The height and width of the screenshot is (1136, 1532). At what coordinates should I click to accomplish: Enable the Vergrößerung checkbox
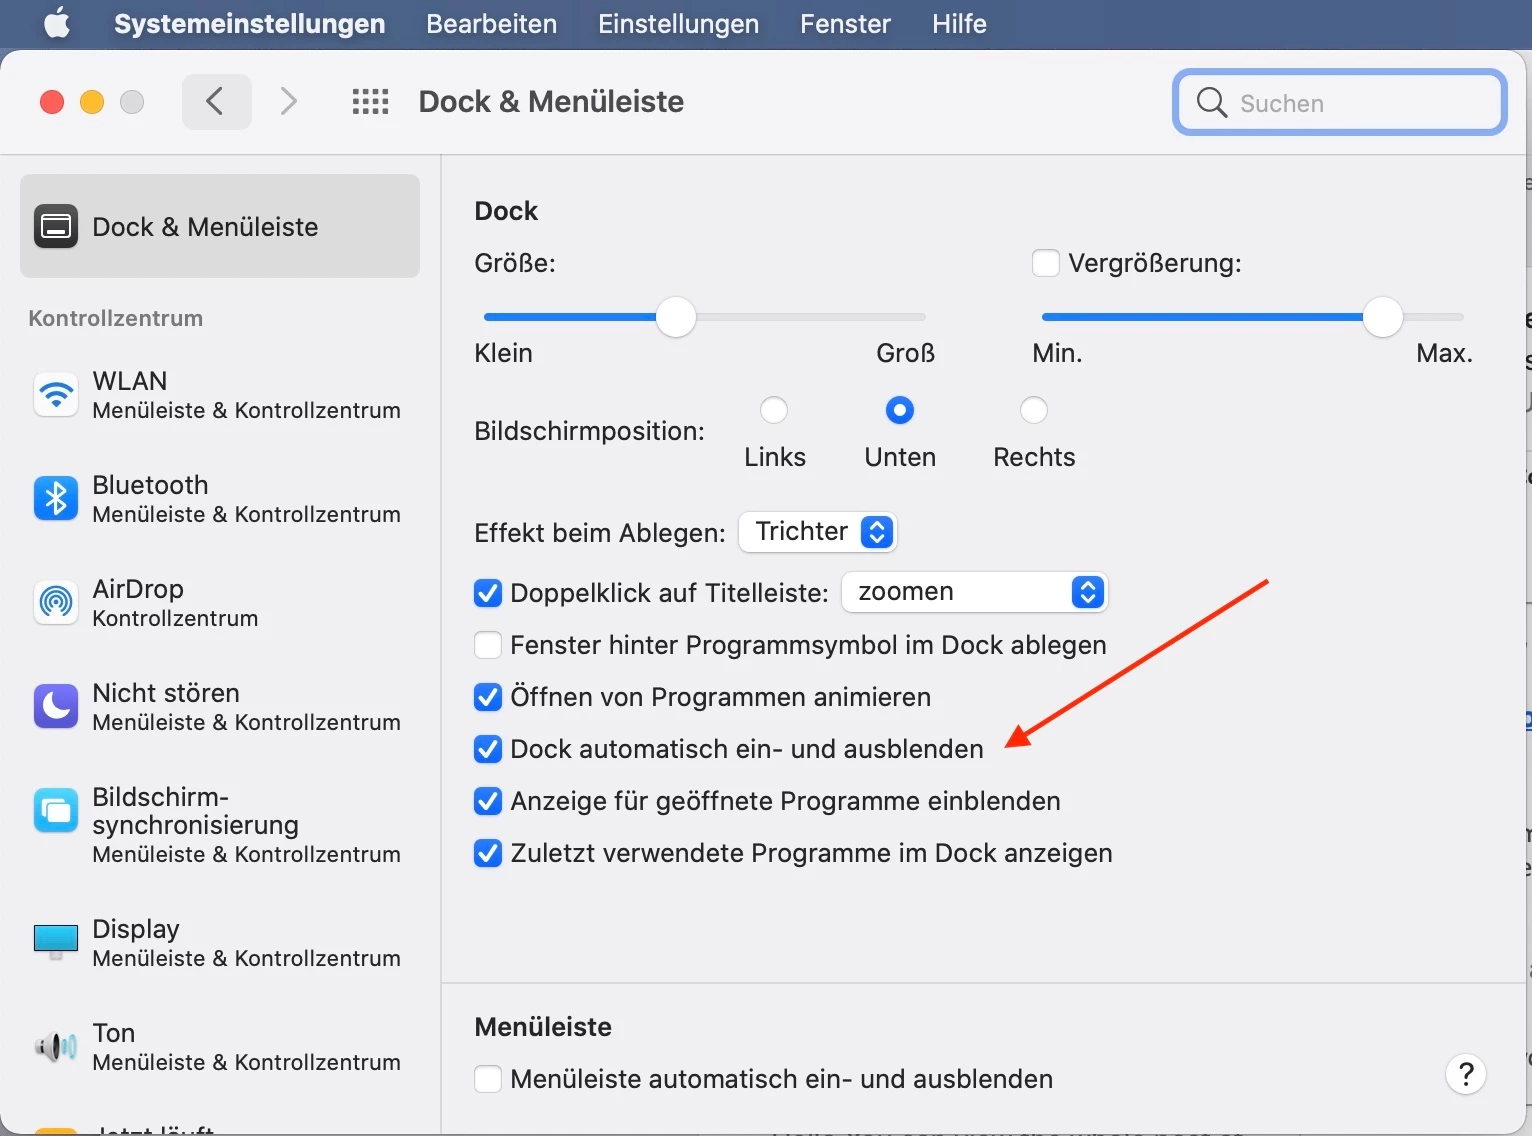1046,263
